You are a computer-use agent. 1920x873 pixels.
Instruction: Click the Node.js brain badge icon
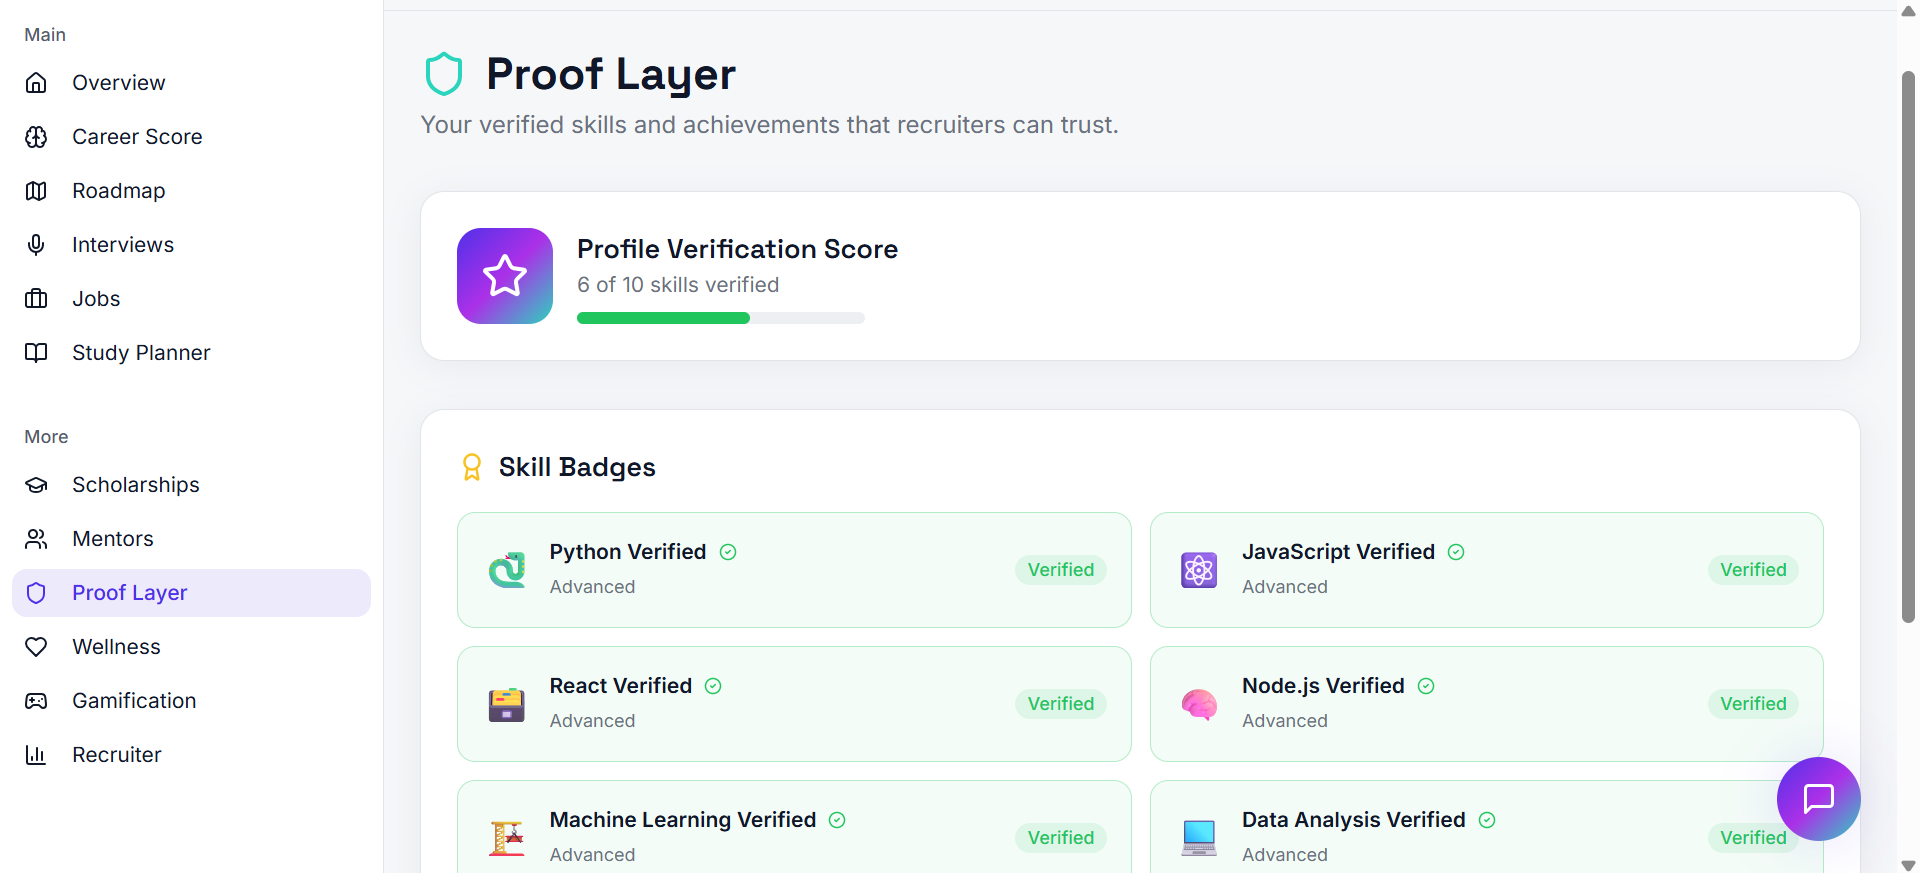coord(1199,704)
